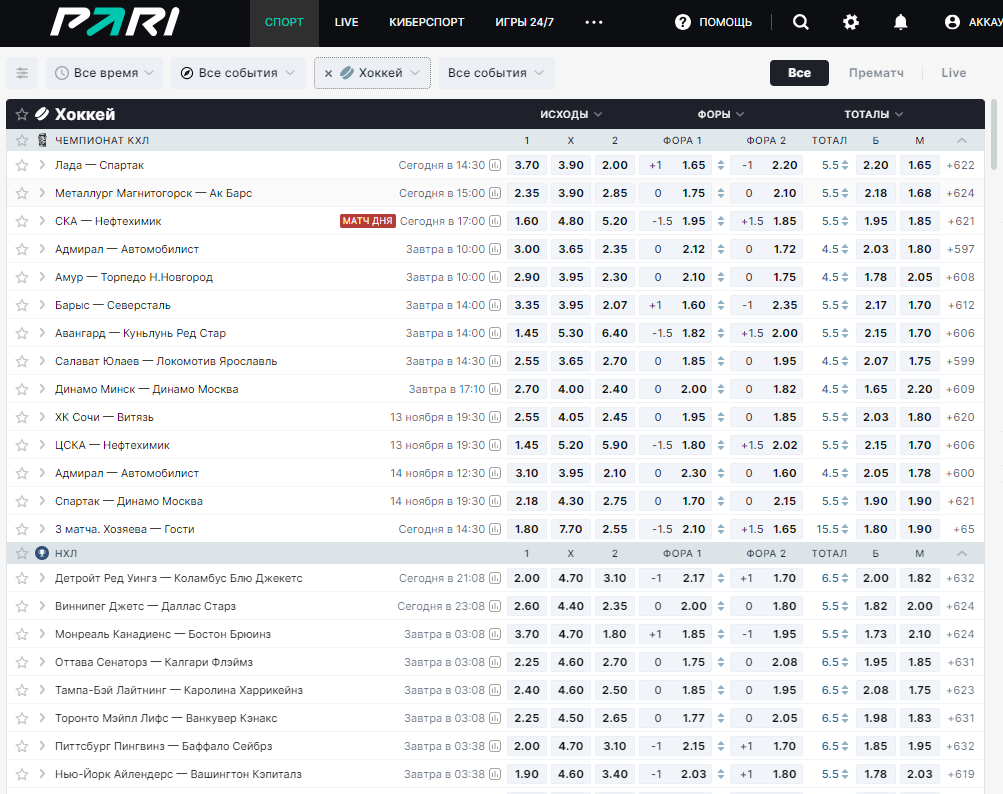Favorite the НХЛ league star
Image resolution: width=1003 pixels, height=794 pixels.
(22, 553)
